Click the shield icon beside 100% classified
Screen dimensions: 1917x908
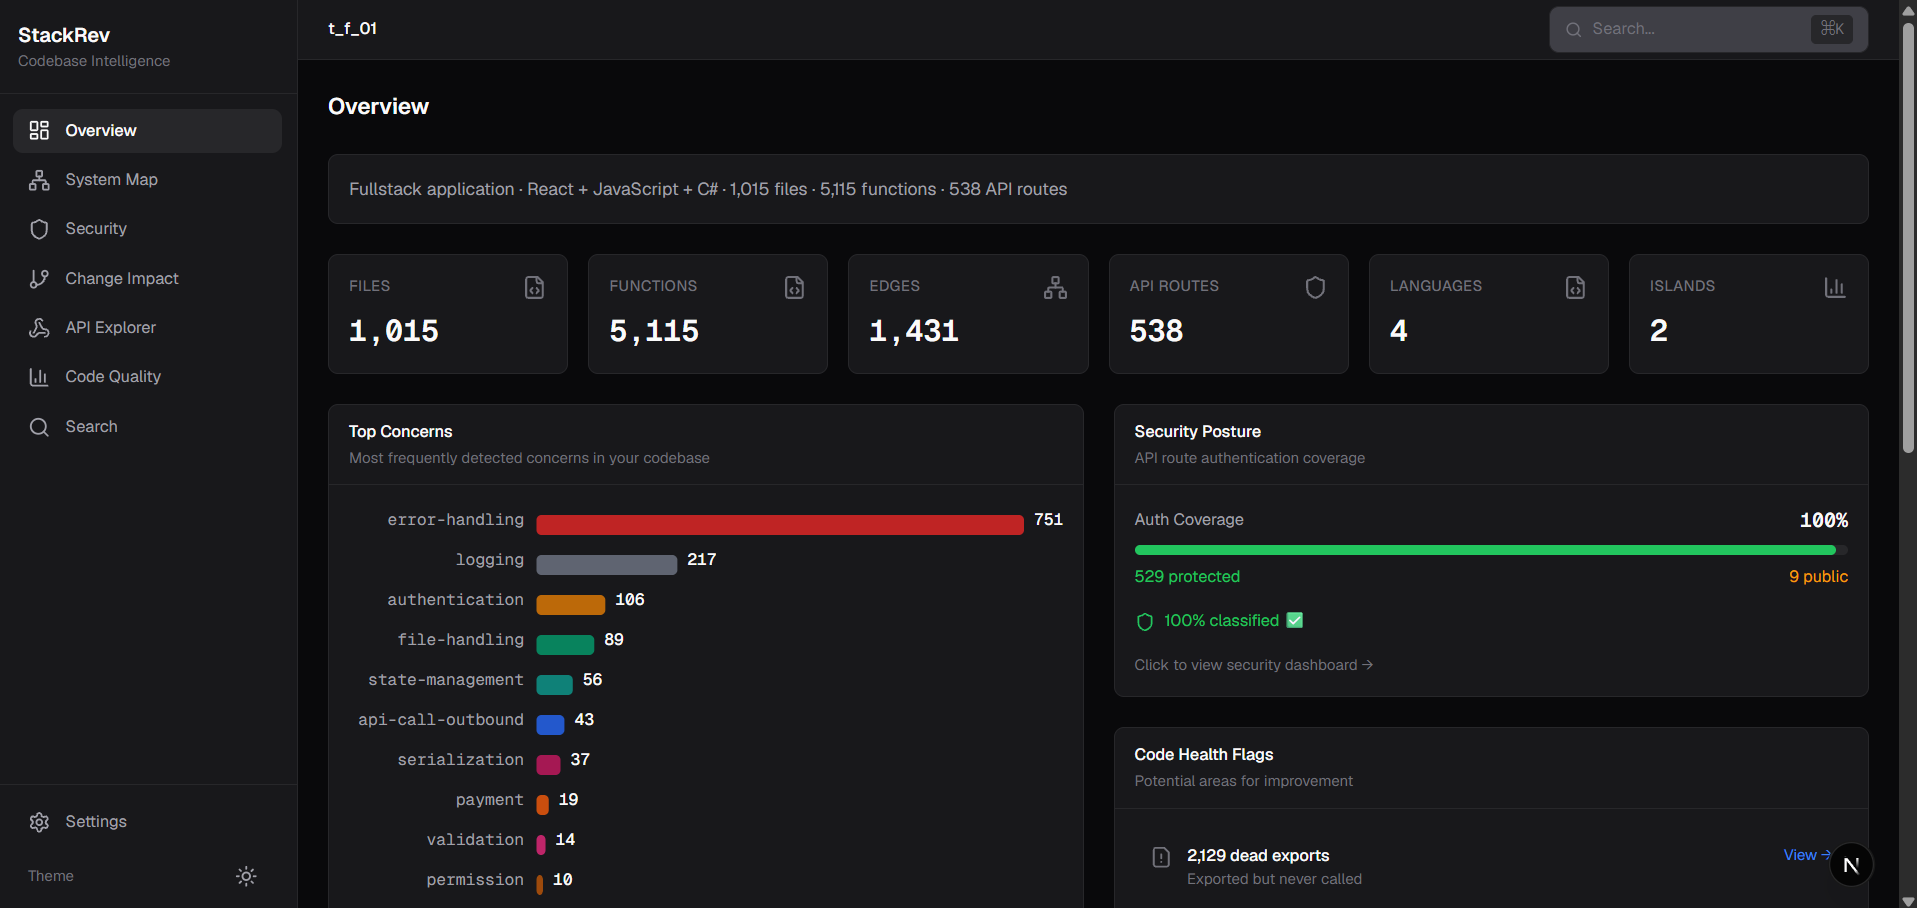point(1145,622)
